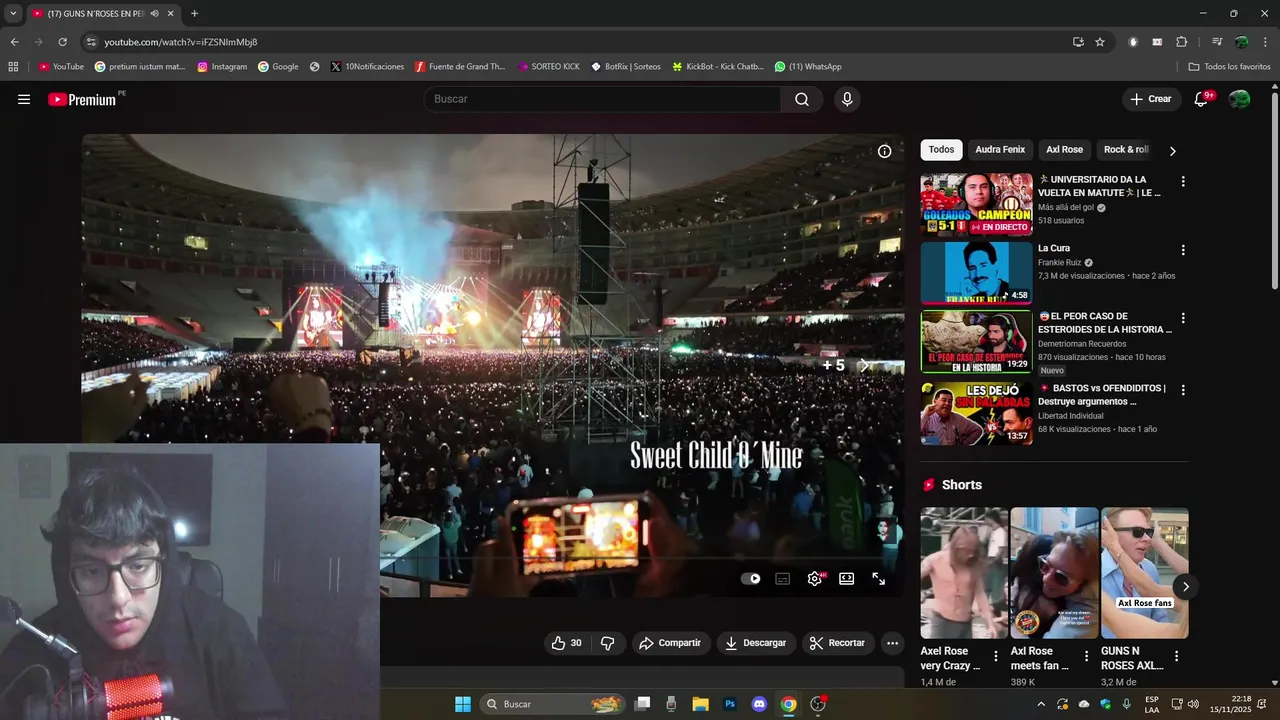Open the Chrome apps grid icon
This screenshot has width=1280, height=720.
13,67
